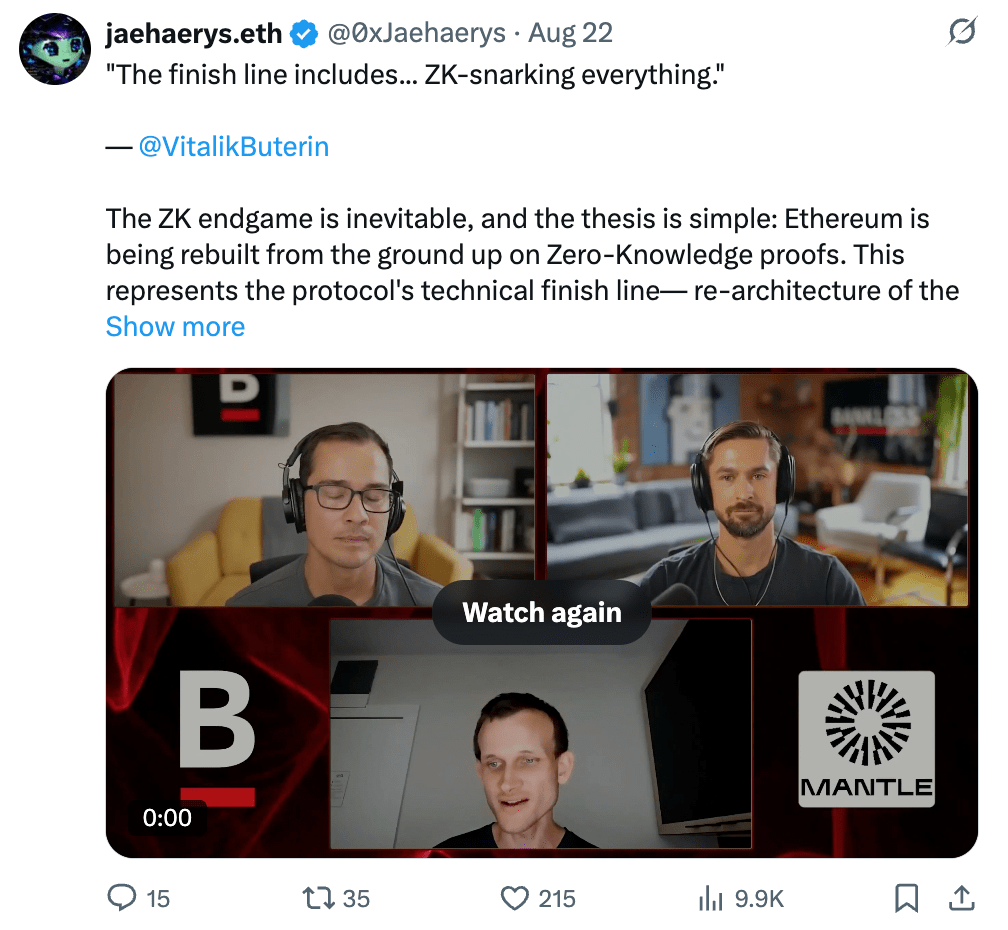Click the @VitalikButerin mention
1008x930 pixels.
[x=234, y=147]
